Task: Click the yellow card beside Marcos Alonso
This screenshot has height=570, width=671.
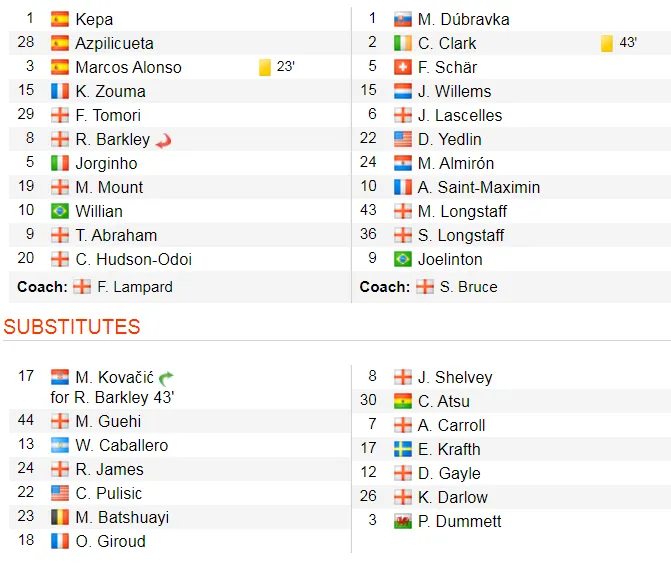Action: pyautogui.click(x=265, y=67)
